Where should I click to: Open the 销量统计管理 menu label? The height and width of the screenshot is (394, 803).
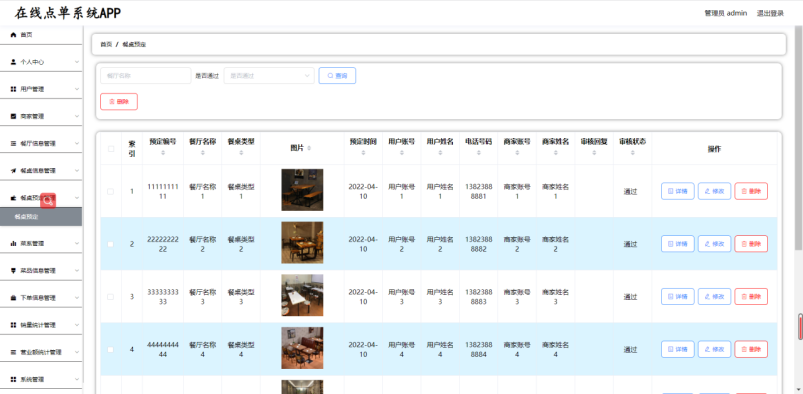coord(38,325)
